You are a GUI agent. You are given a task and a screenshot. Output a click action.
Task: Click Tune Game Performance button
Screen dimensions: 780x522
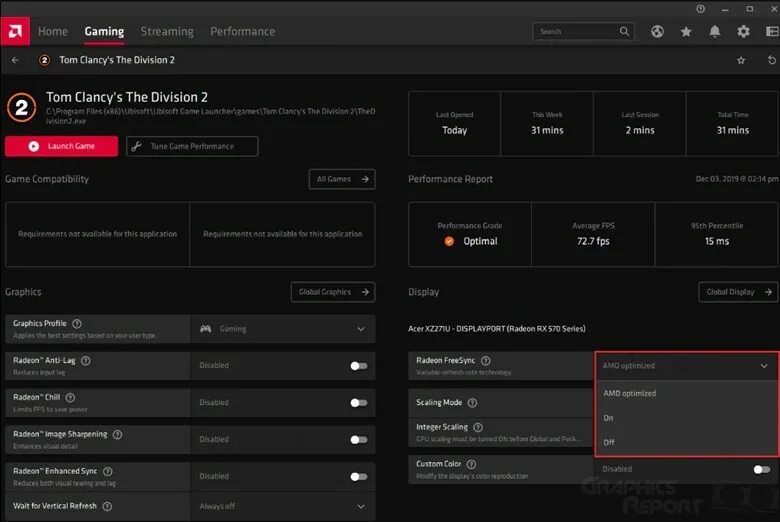pyautogui.click(x=192, y=146)
